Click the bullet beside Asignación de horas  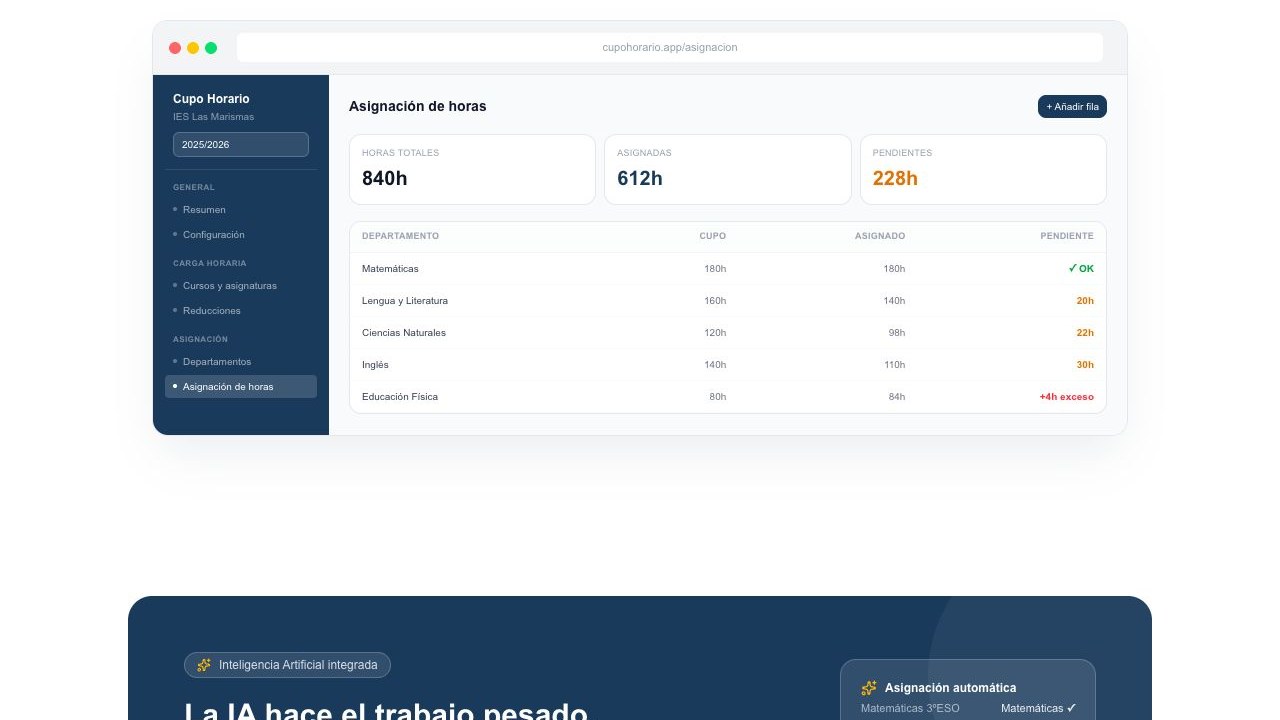(x=175, y=386)
